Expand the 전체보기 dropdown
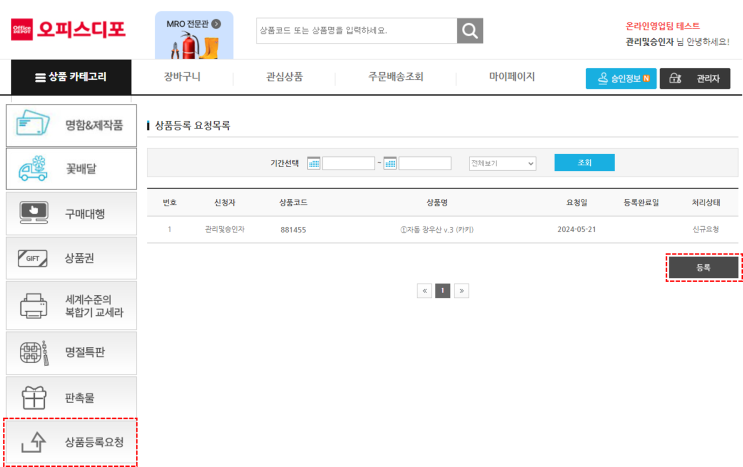The width and height of the screenshot is (743, 467). point(502,163)
